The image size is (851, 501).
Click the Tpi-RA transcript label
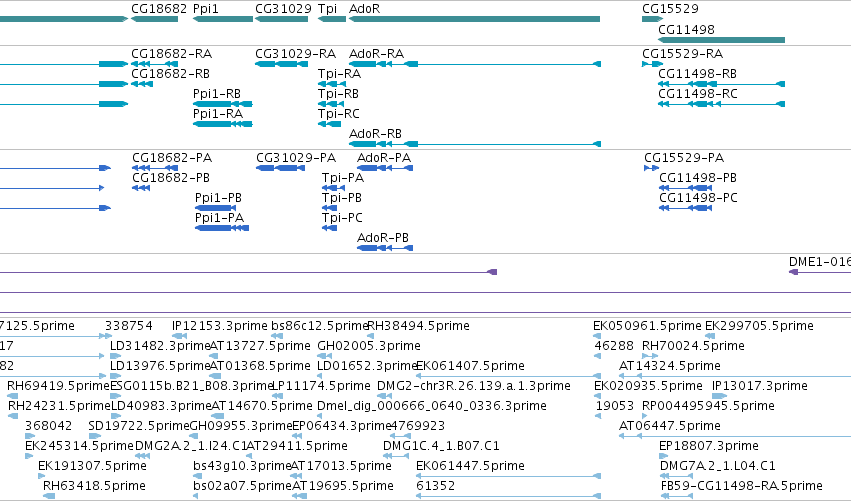pos(339,73)
